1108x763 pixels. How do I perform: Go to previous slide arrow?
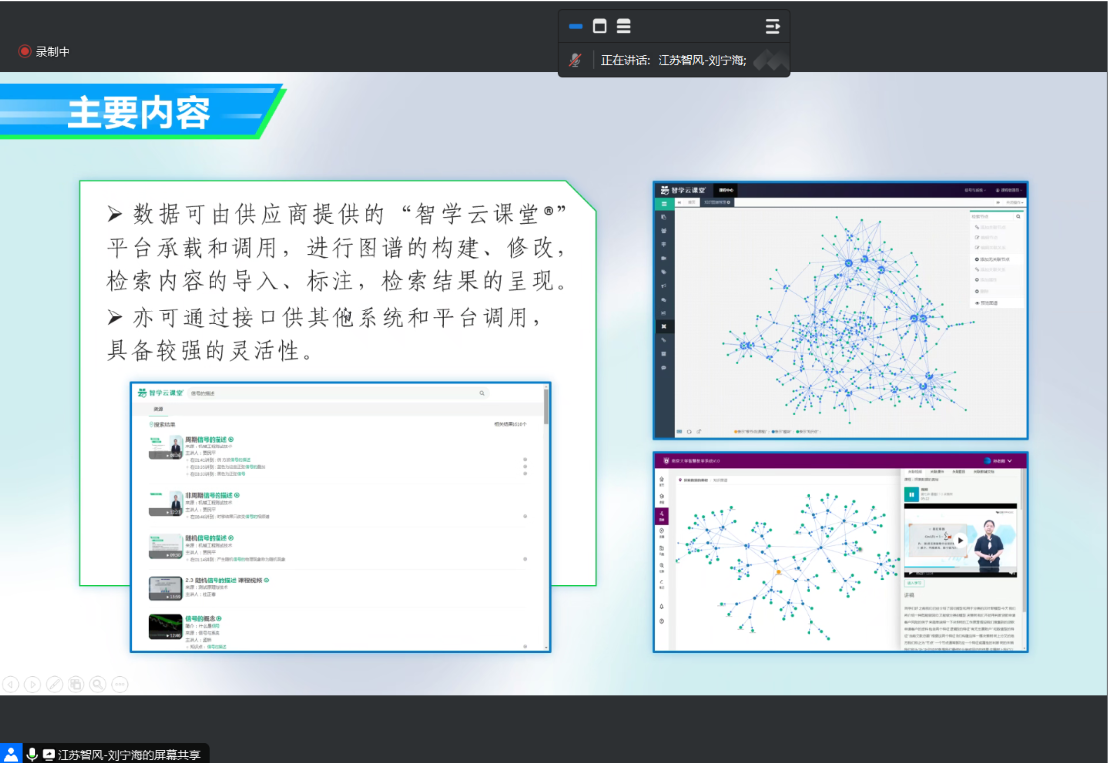(x=11, y=684)
